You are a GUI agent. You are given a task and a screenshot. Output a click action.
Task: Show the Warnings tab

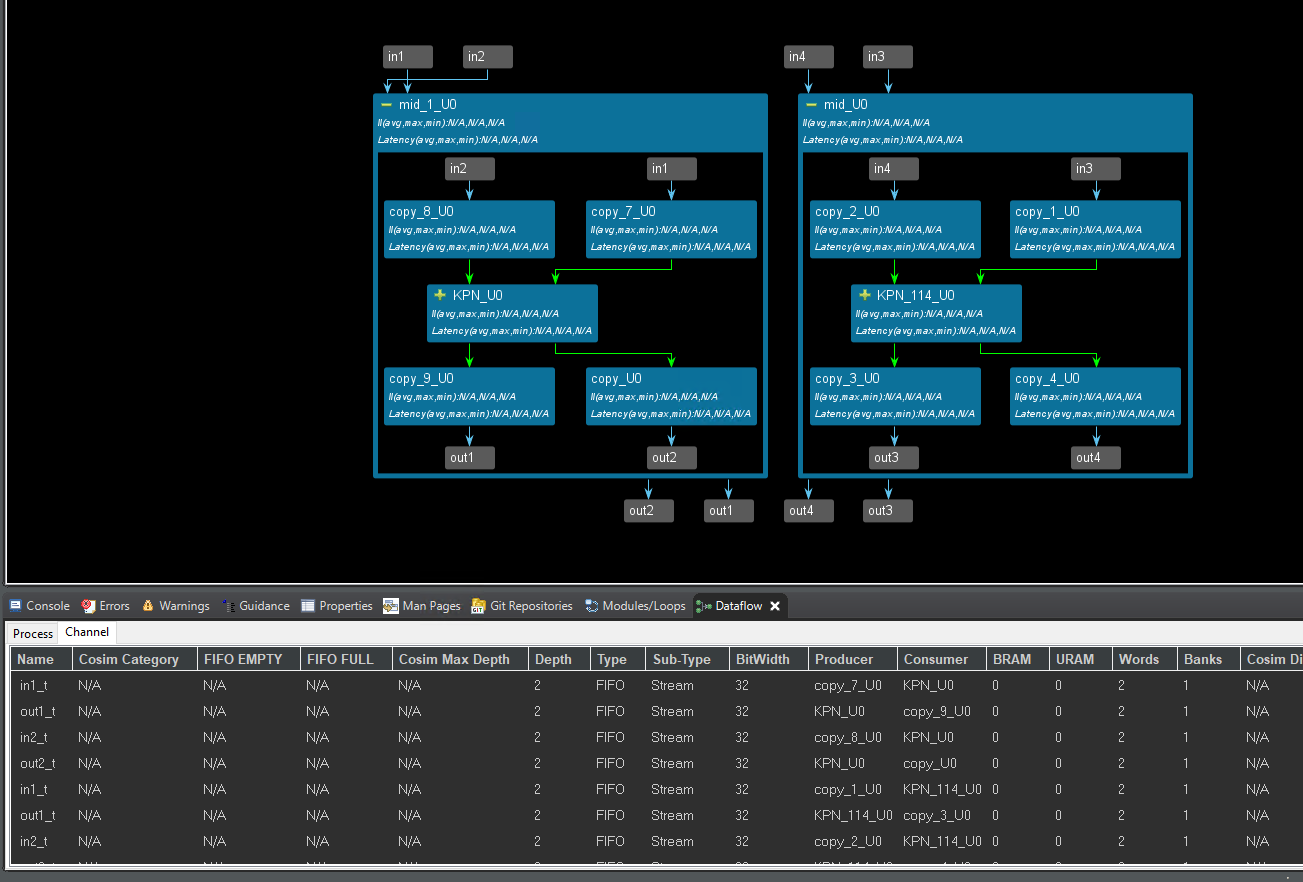176,606
